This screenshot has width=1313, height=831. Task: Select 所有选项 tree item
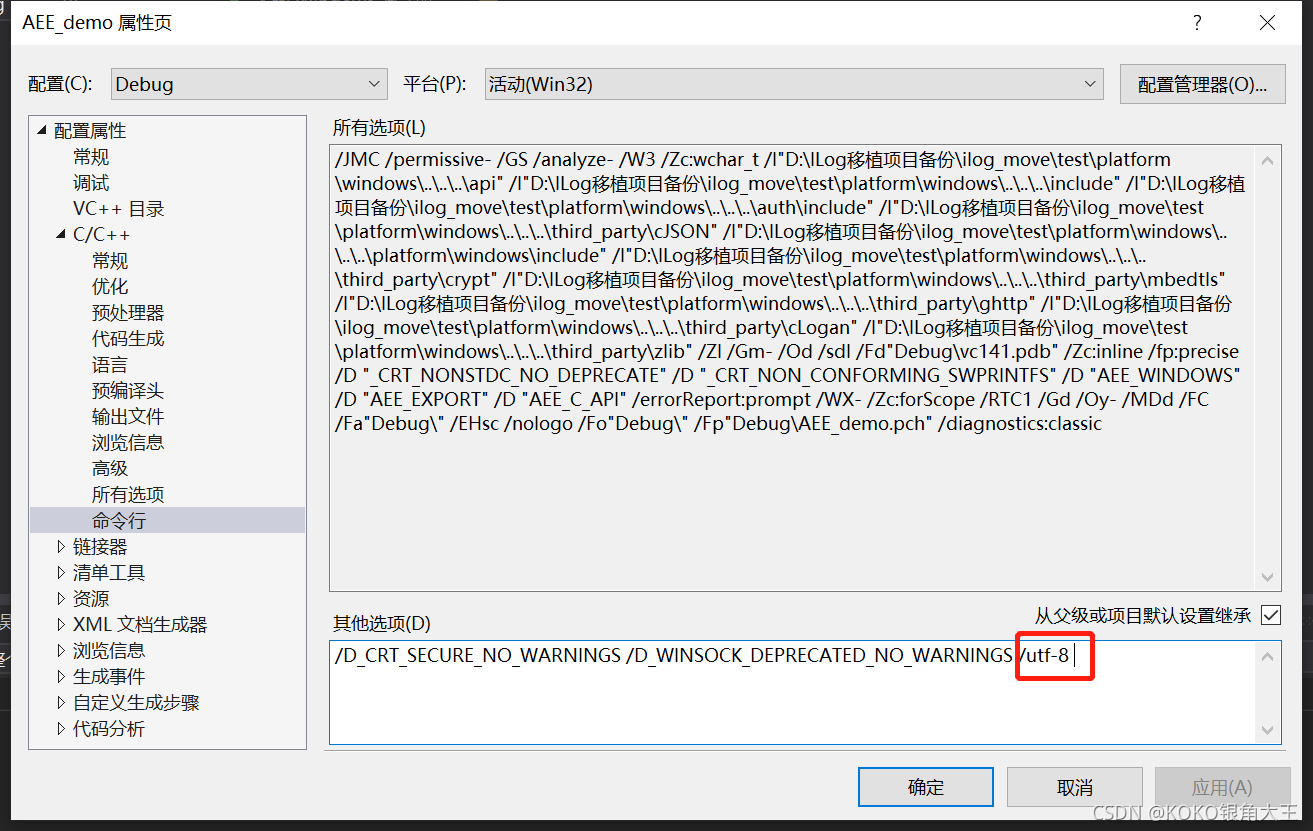(128, 495)
